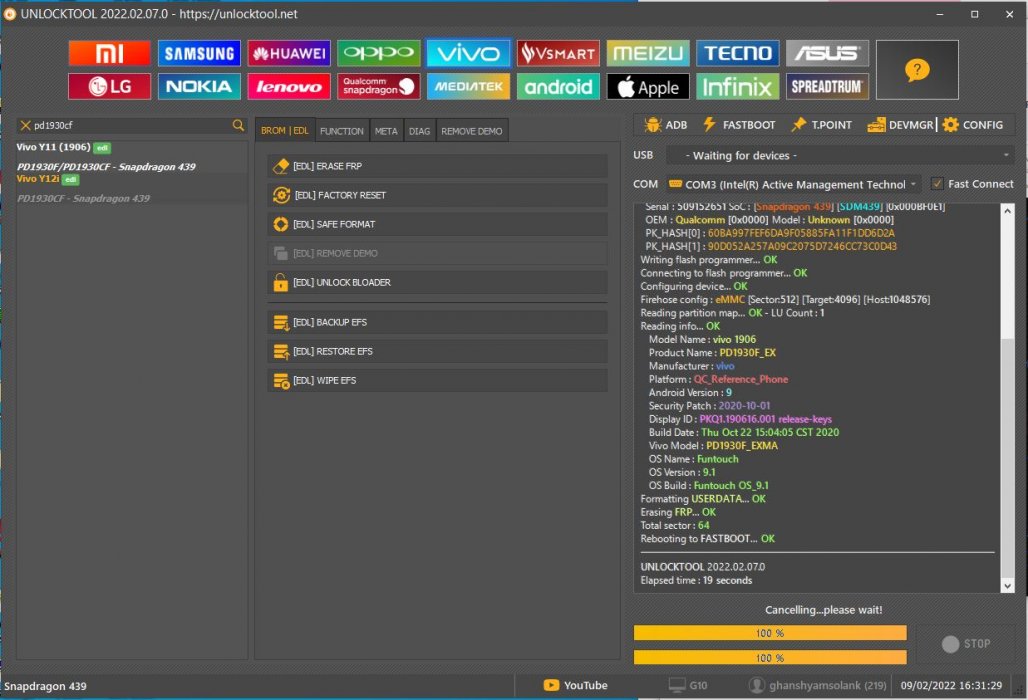1028x700 pixels.
Task: Select the MediaTek brand tile
Action: point(468,87)
